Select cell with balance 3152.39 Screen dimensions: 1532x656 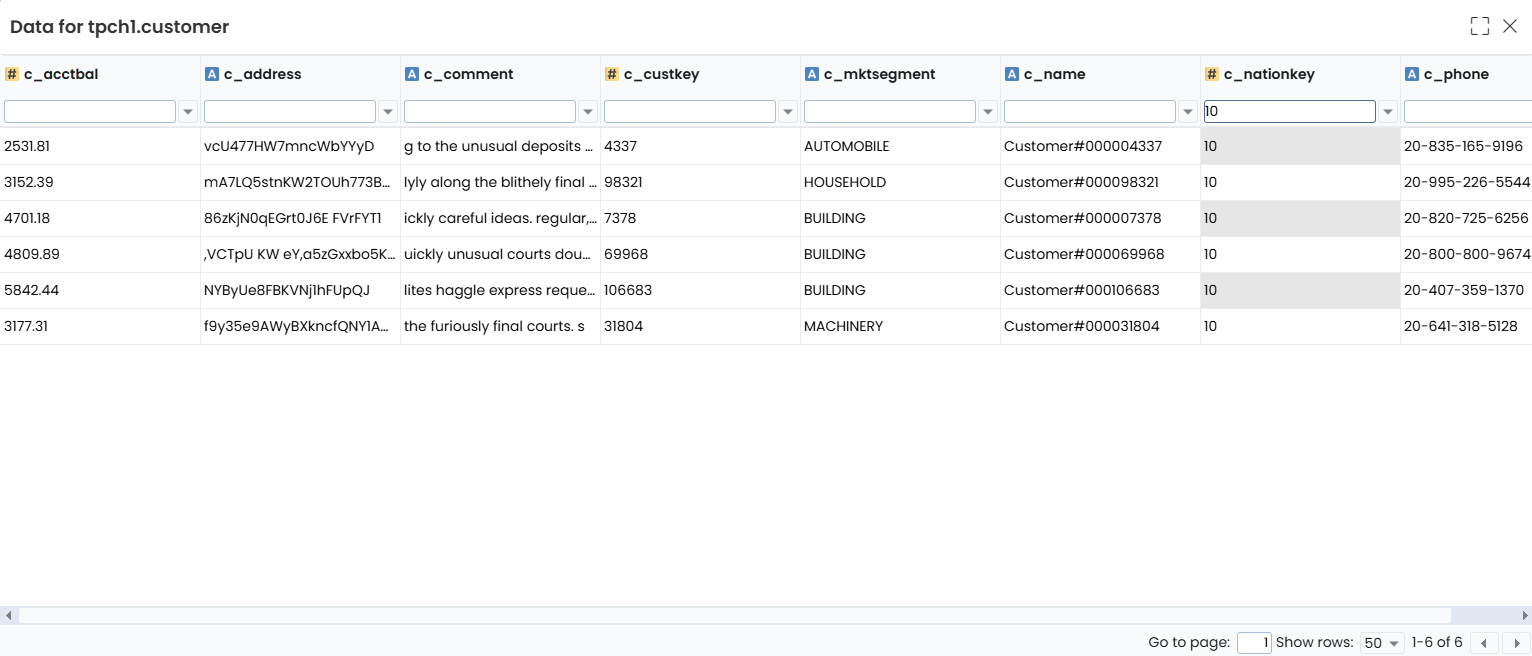tap(100, 182)
